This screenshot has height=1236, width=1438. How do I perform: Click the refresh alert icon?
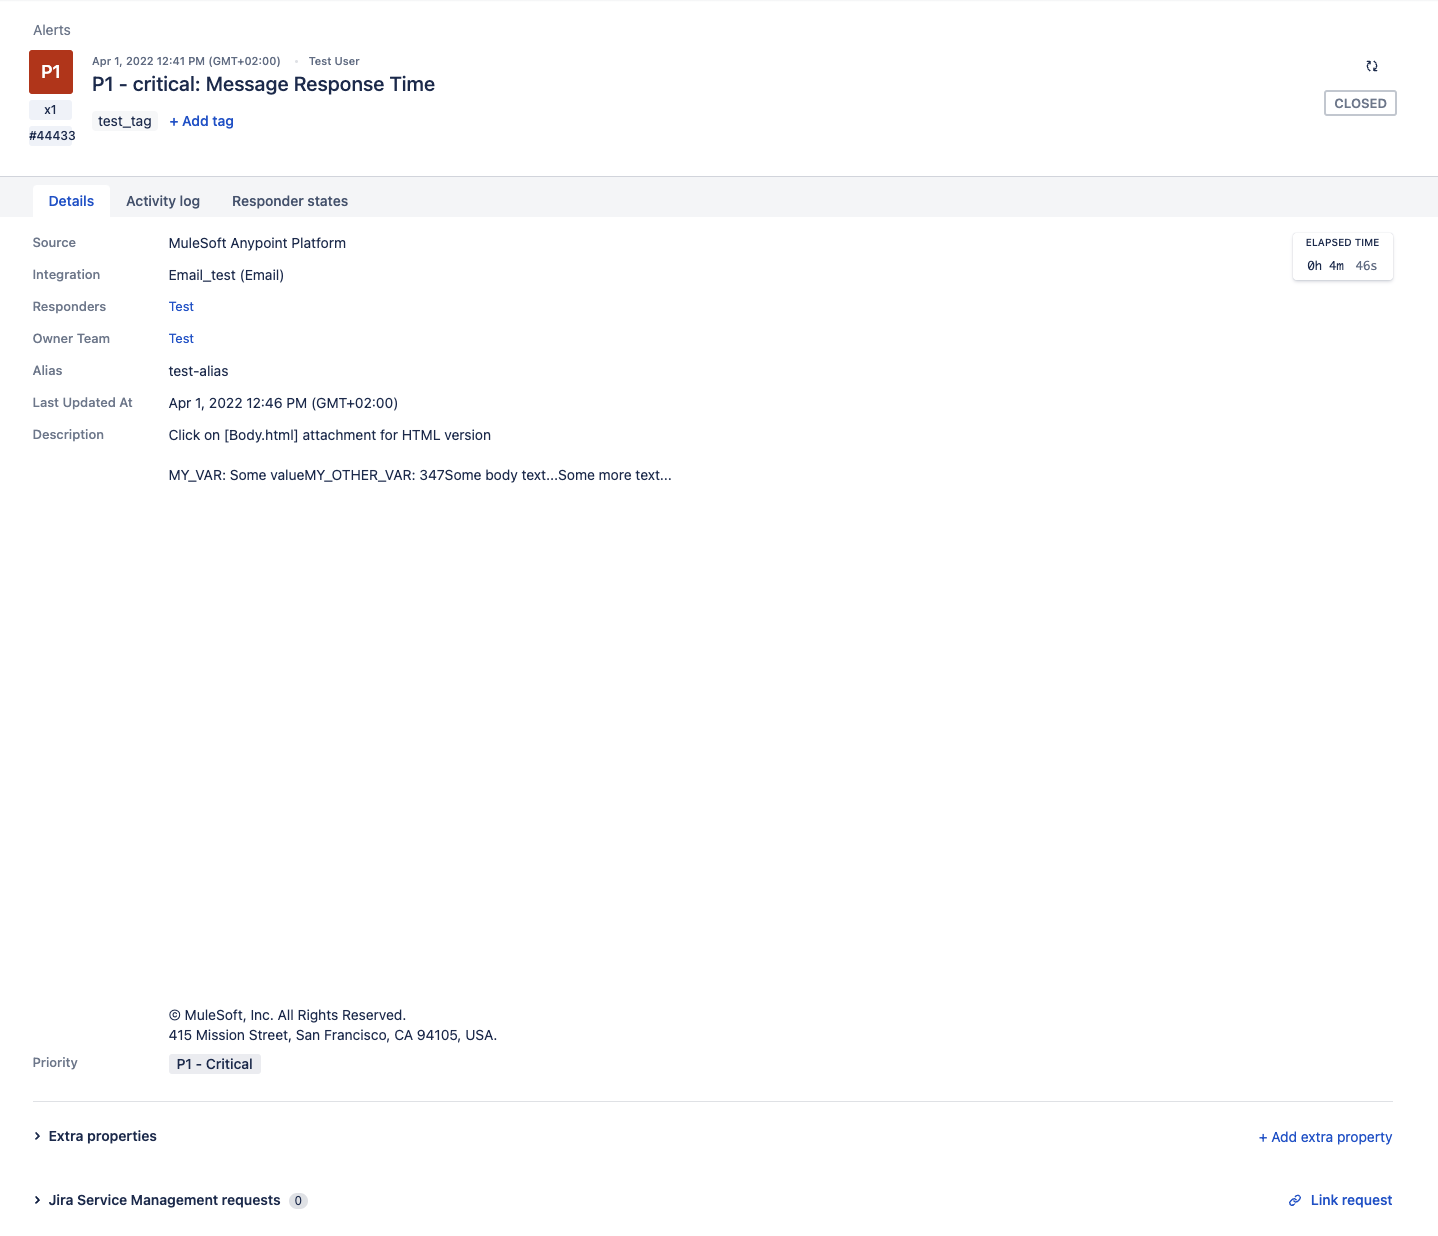[1372, 66]
